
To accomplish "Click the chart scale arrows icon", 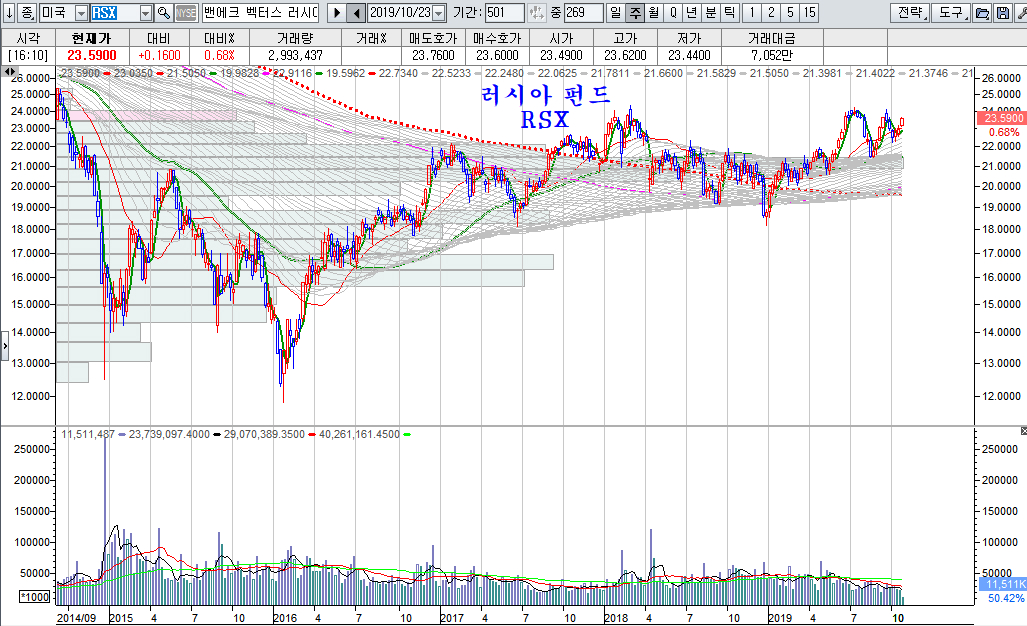I will pyautogui.click(x=536, y=12).
